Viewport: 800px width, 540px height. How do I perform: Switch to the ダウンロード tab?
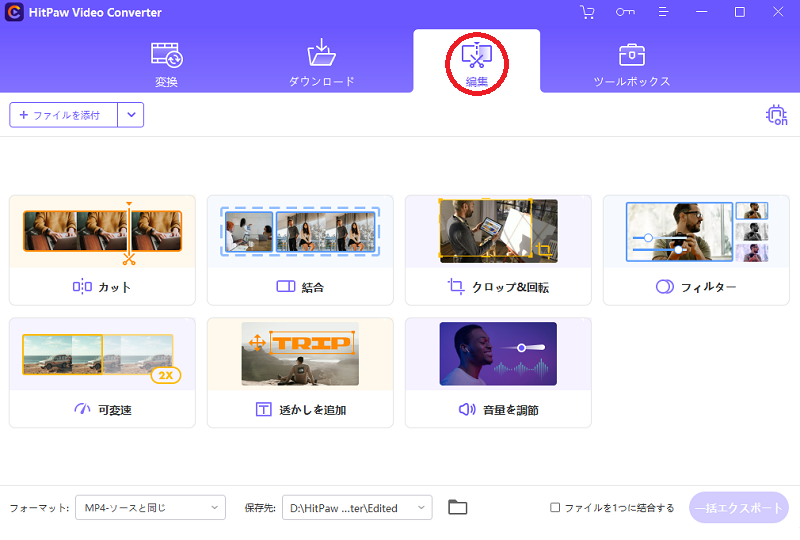(x=322, y=62)
